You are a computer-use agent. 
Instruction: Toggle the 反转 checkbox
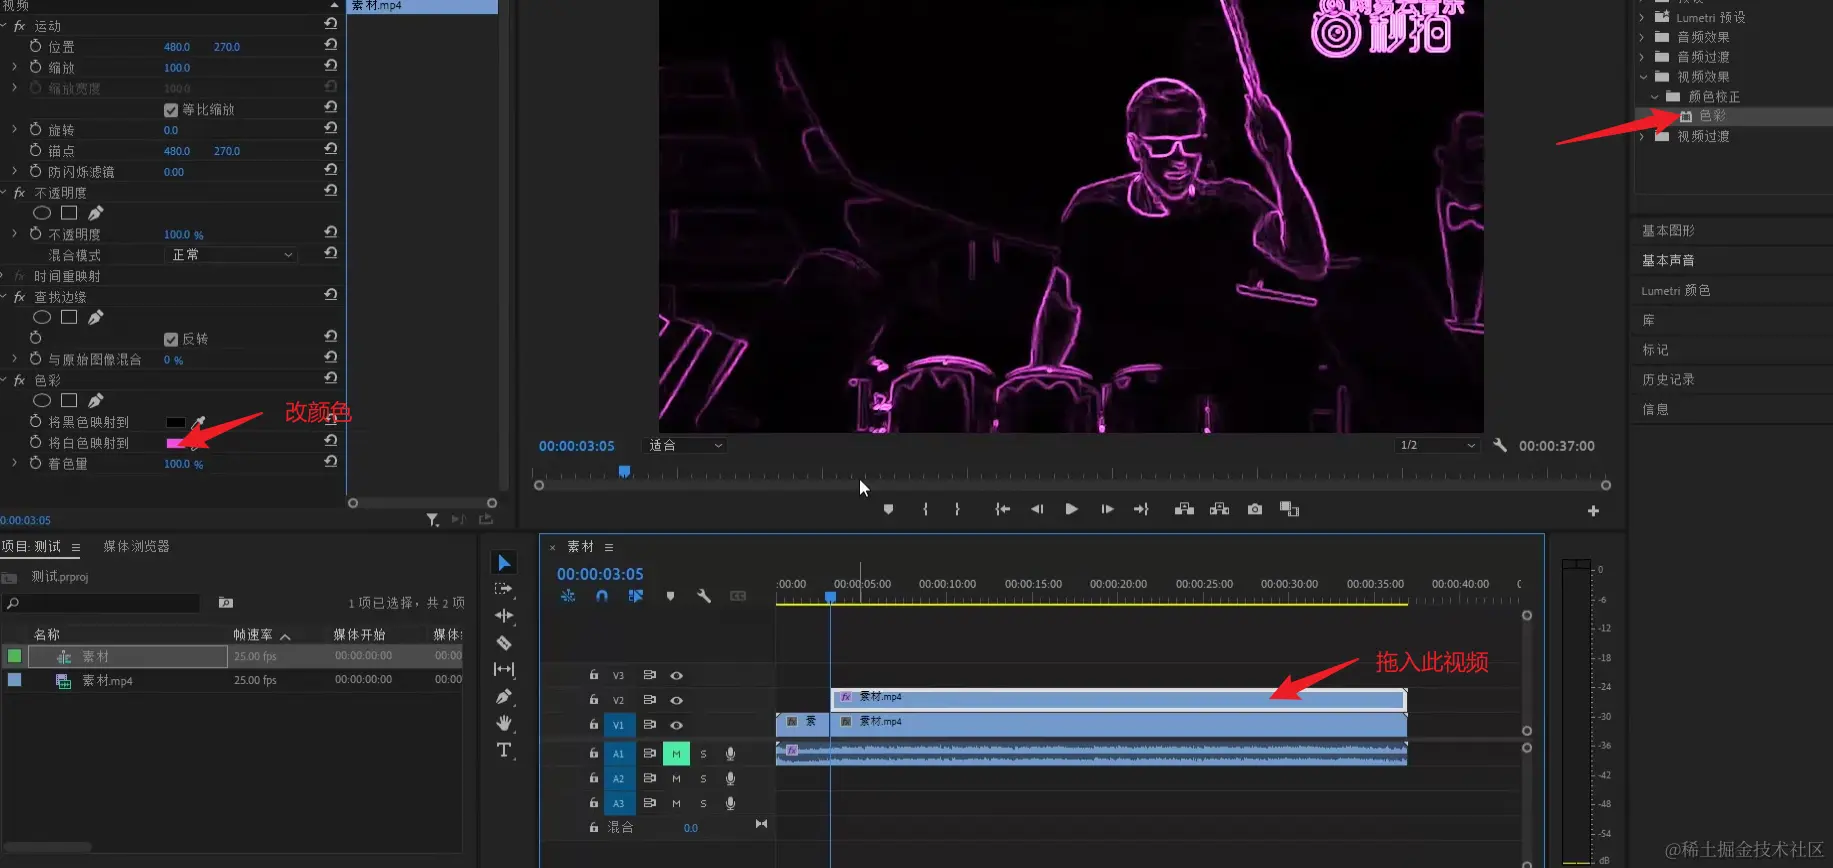[171, 339]
